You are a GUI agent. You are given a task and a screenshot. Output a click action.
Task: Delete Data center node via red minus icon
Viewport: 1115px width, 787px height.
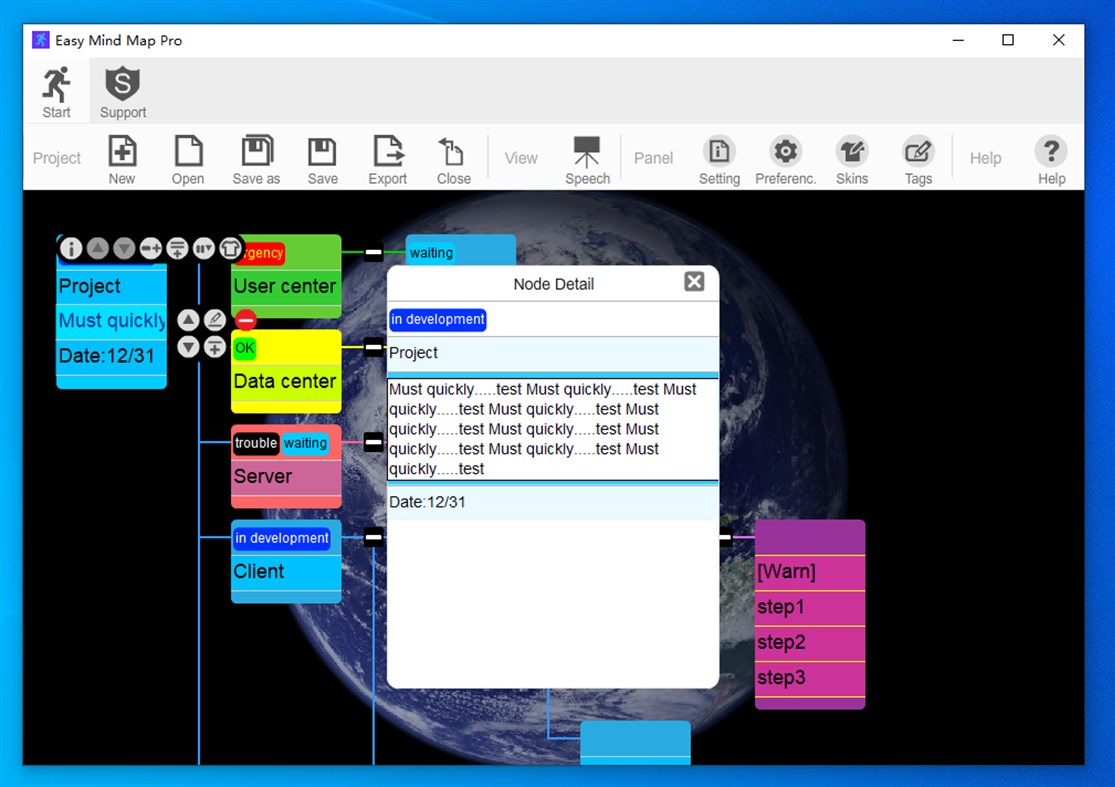pos(245,320)
